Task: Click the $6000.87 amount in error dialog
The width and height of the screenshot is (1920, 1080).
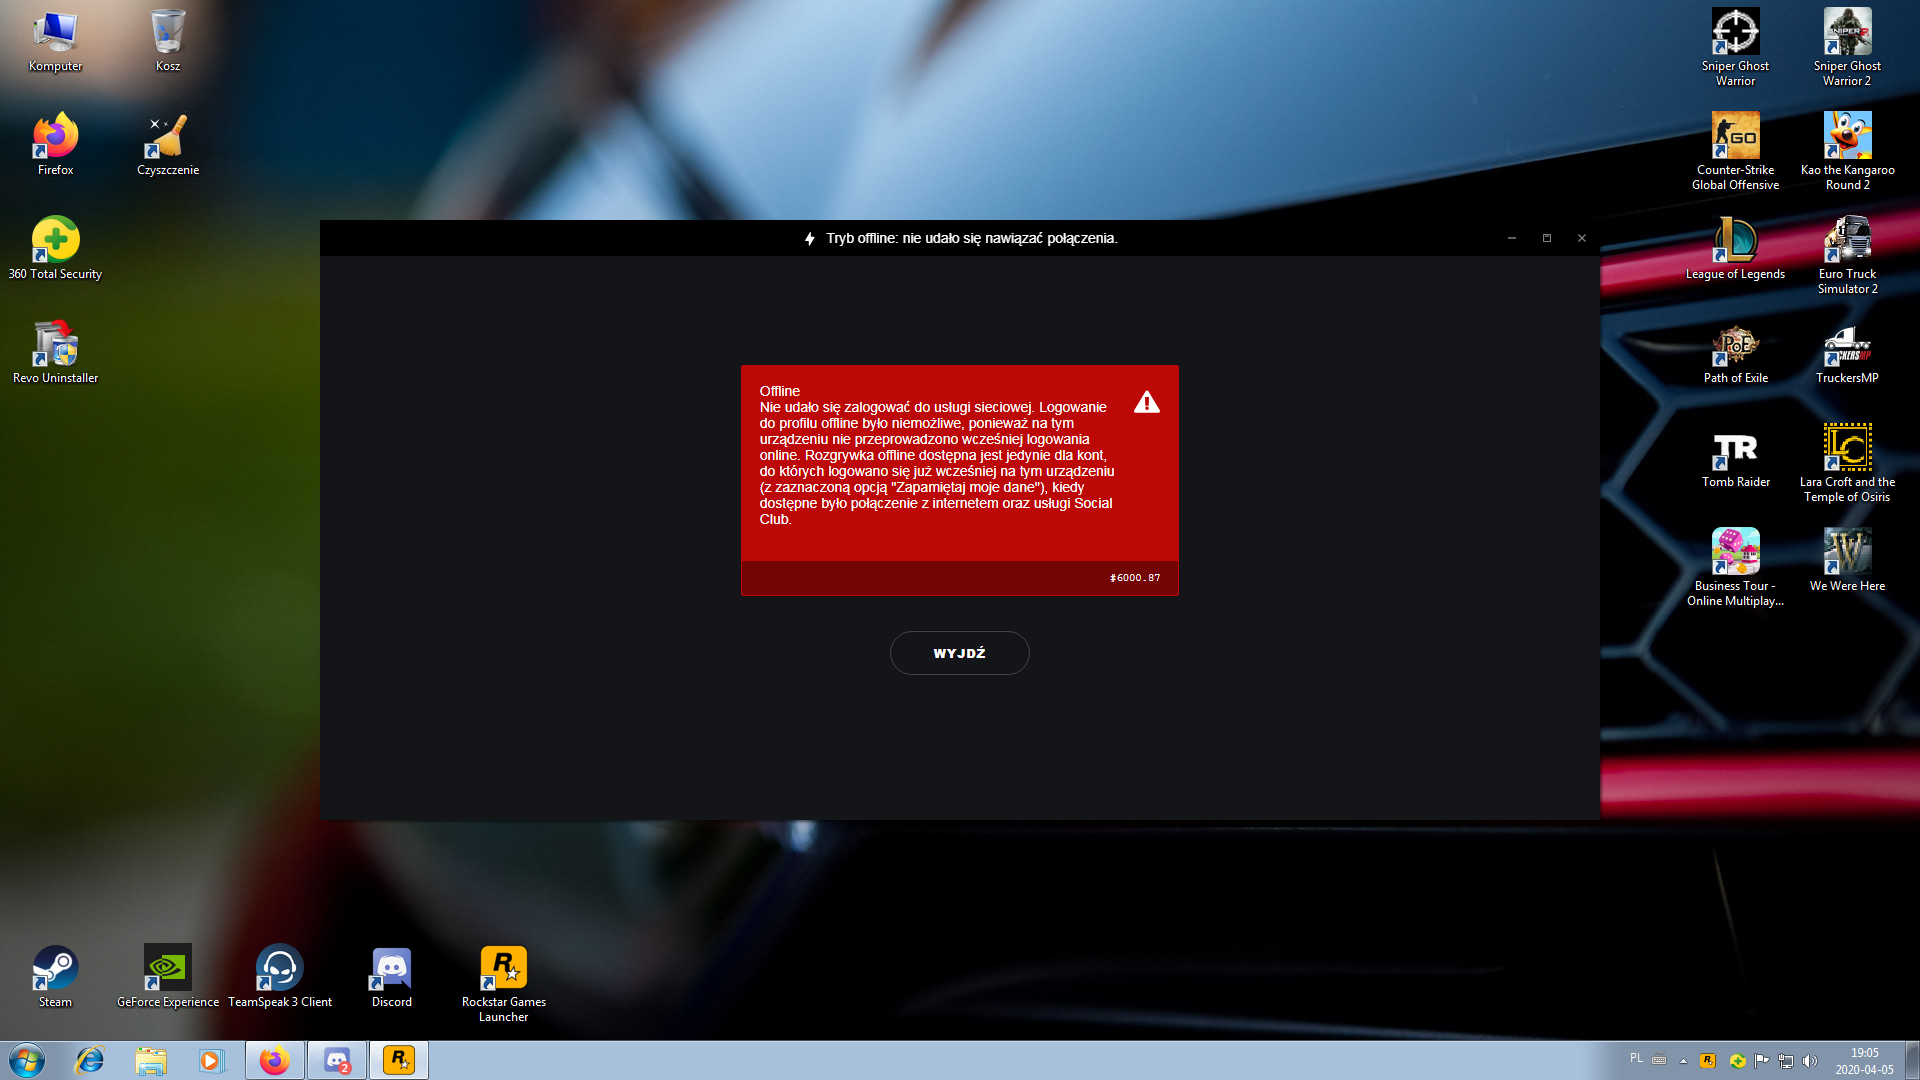Action: point(1135,576)
